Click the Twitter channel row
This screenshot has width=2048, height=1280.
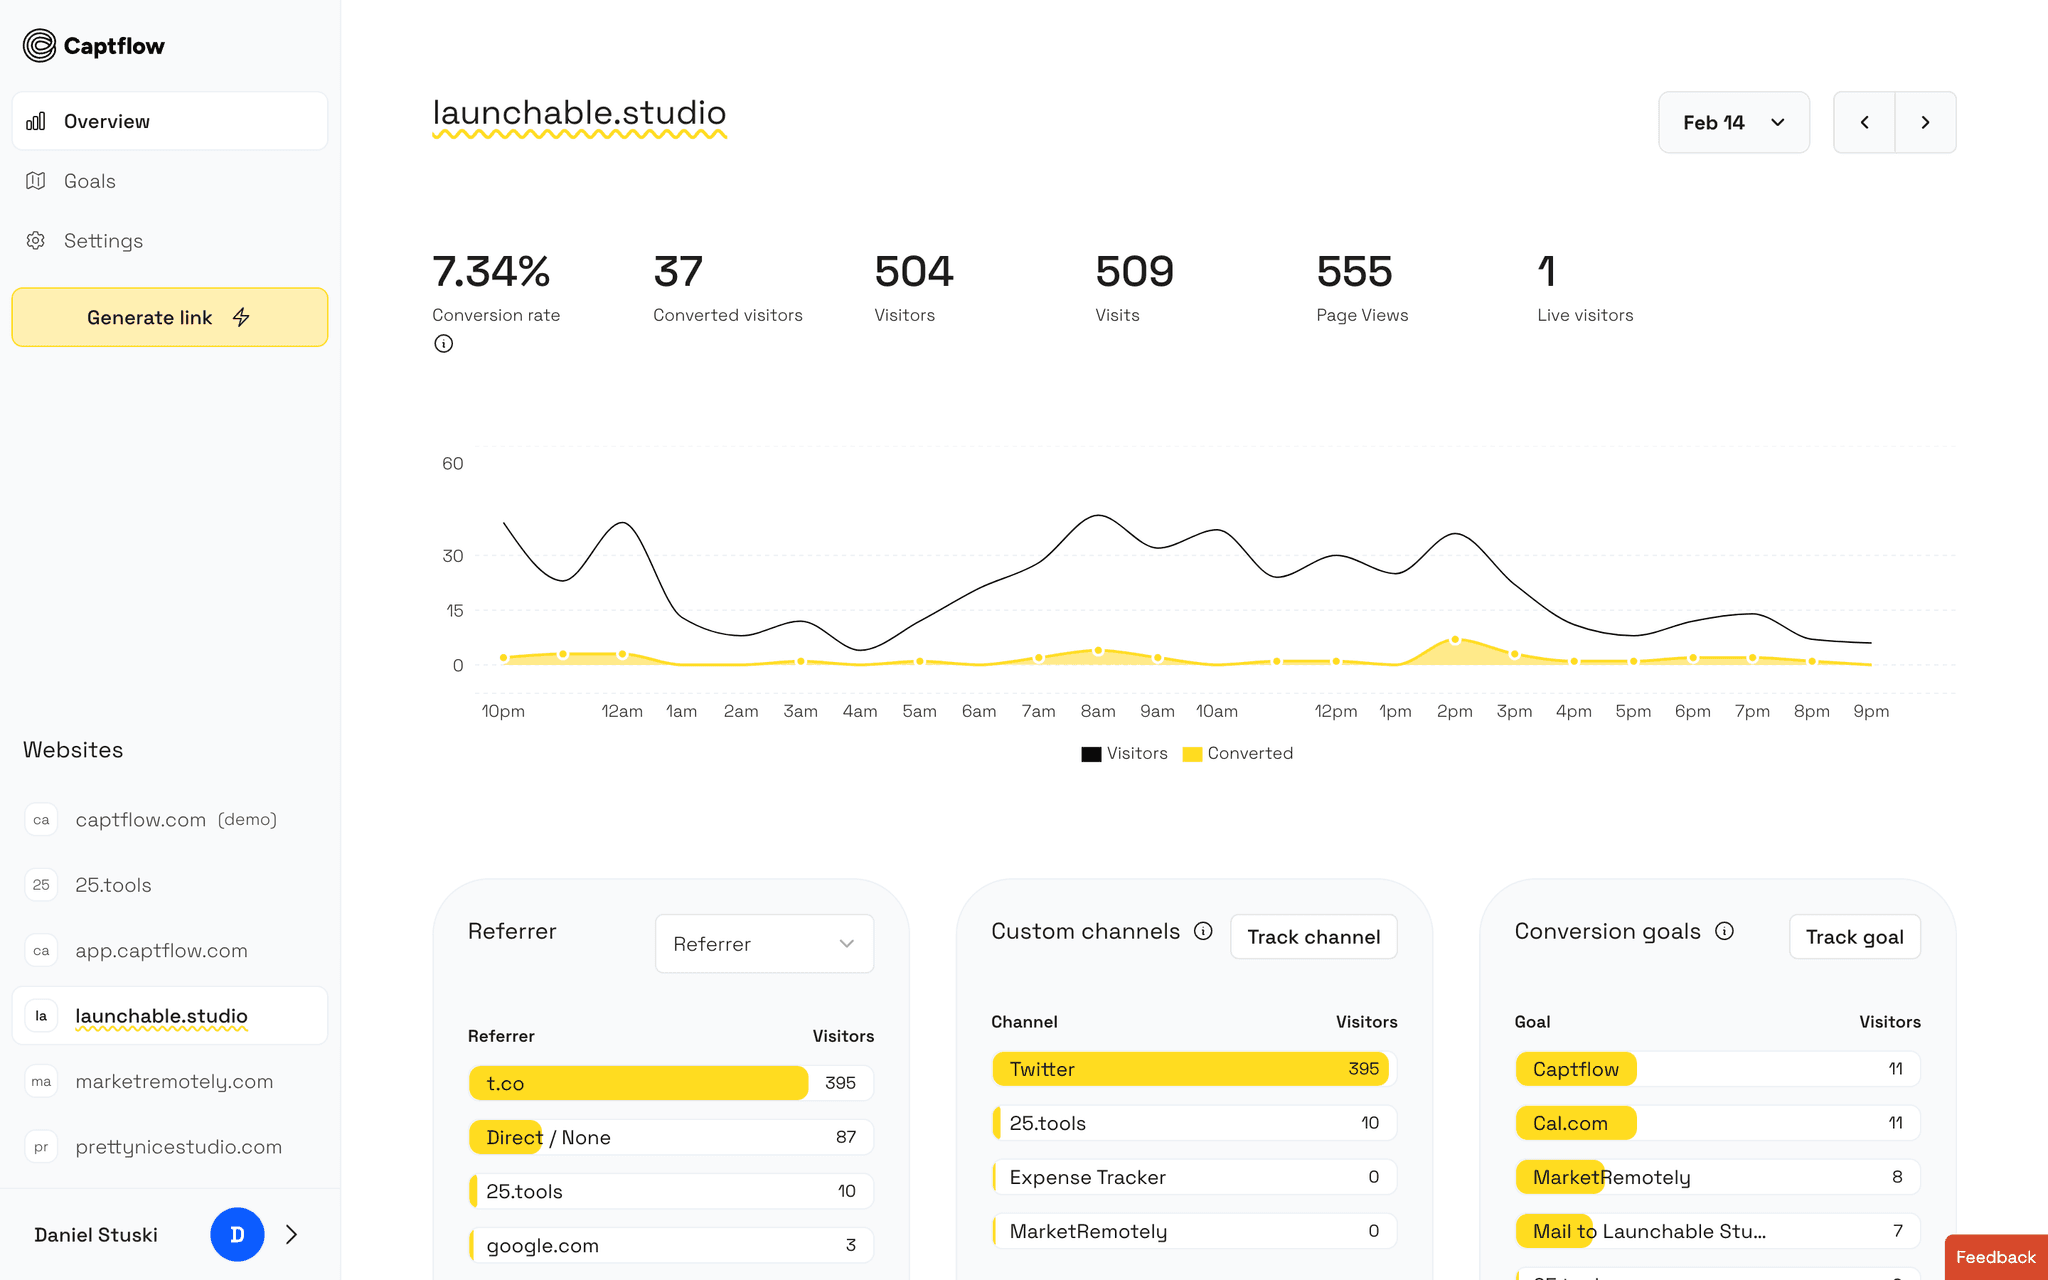tap(1194, 1069)
